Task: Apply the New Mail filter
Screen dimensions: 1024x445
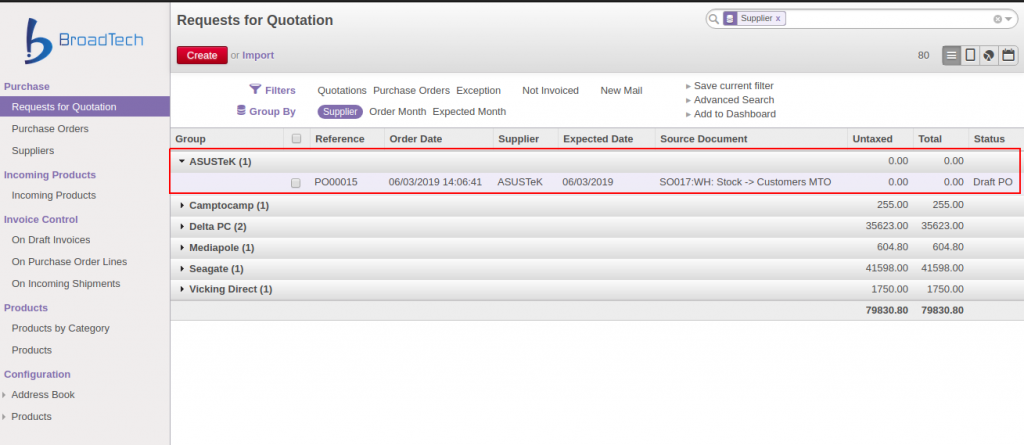Action: click(x=621, y=90)
